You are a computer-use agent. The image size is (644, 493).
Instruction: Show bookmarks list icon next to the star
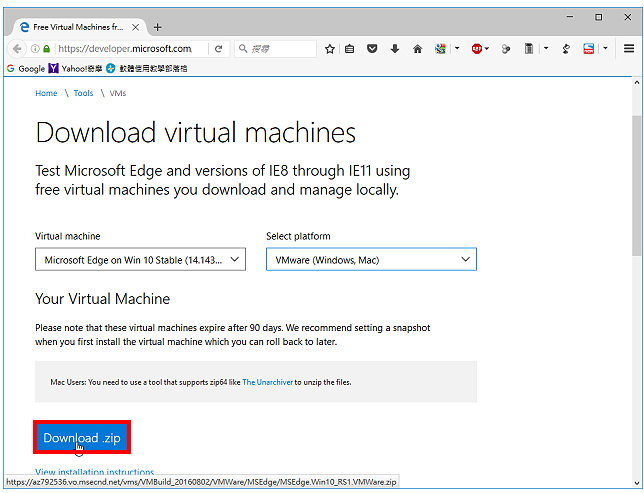coord(350,49)
